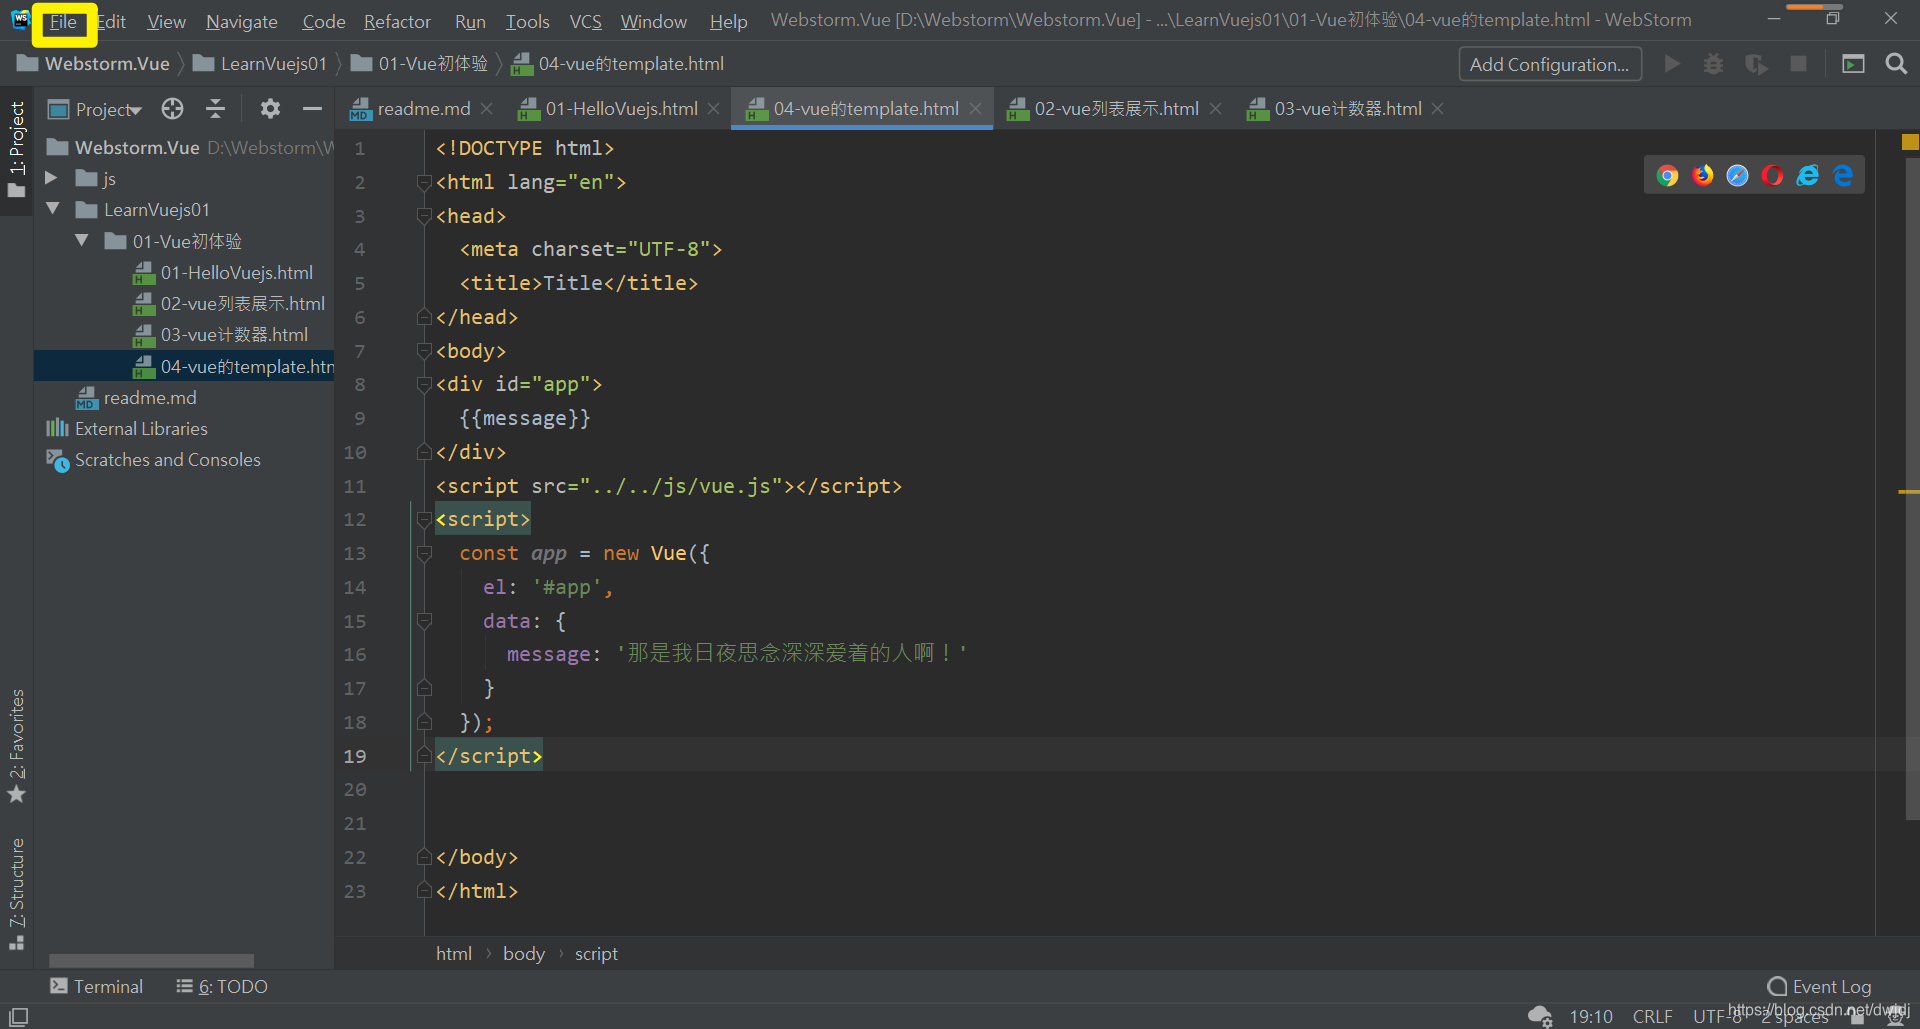Open the Refactor menu
This screenshot has height=1029, width=1920.
coord(397,22)
